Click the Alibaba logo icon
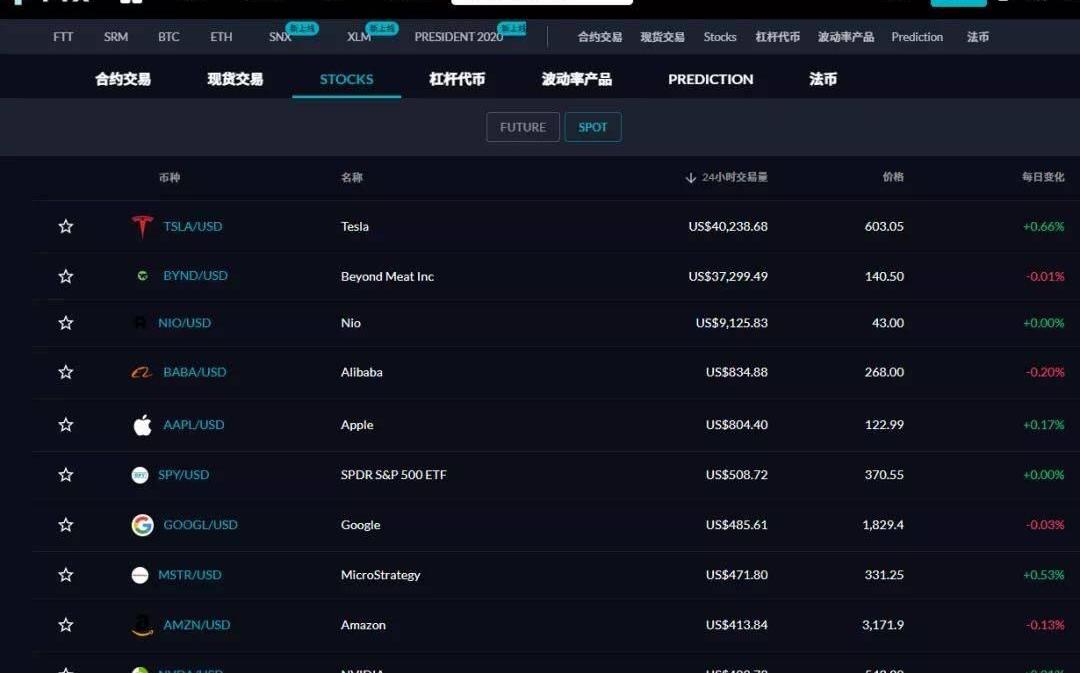This screenshot has height=673, width=1080. 142,372
